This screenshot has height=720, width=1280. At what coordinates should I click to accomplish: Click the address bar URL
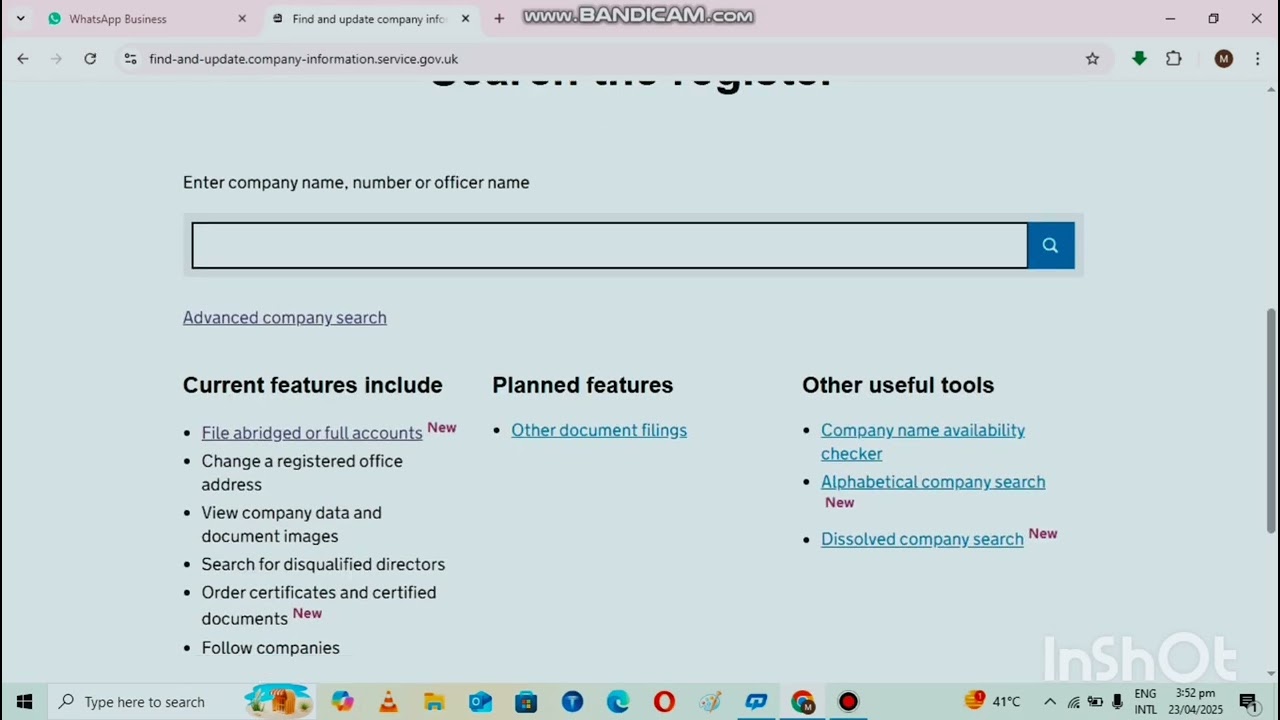click(x=304, y=59)
